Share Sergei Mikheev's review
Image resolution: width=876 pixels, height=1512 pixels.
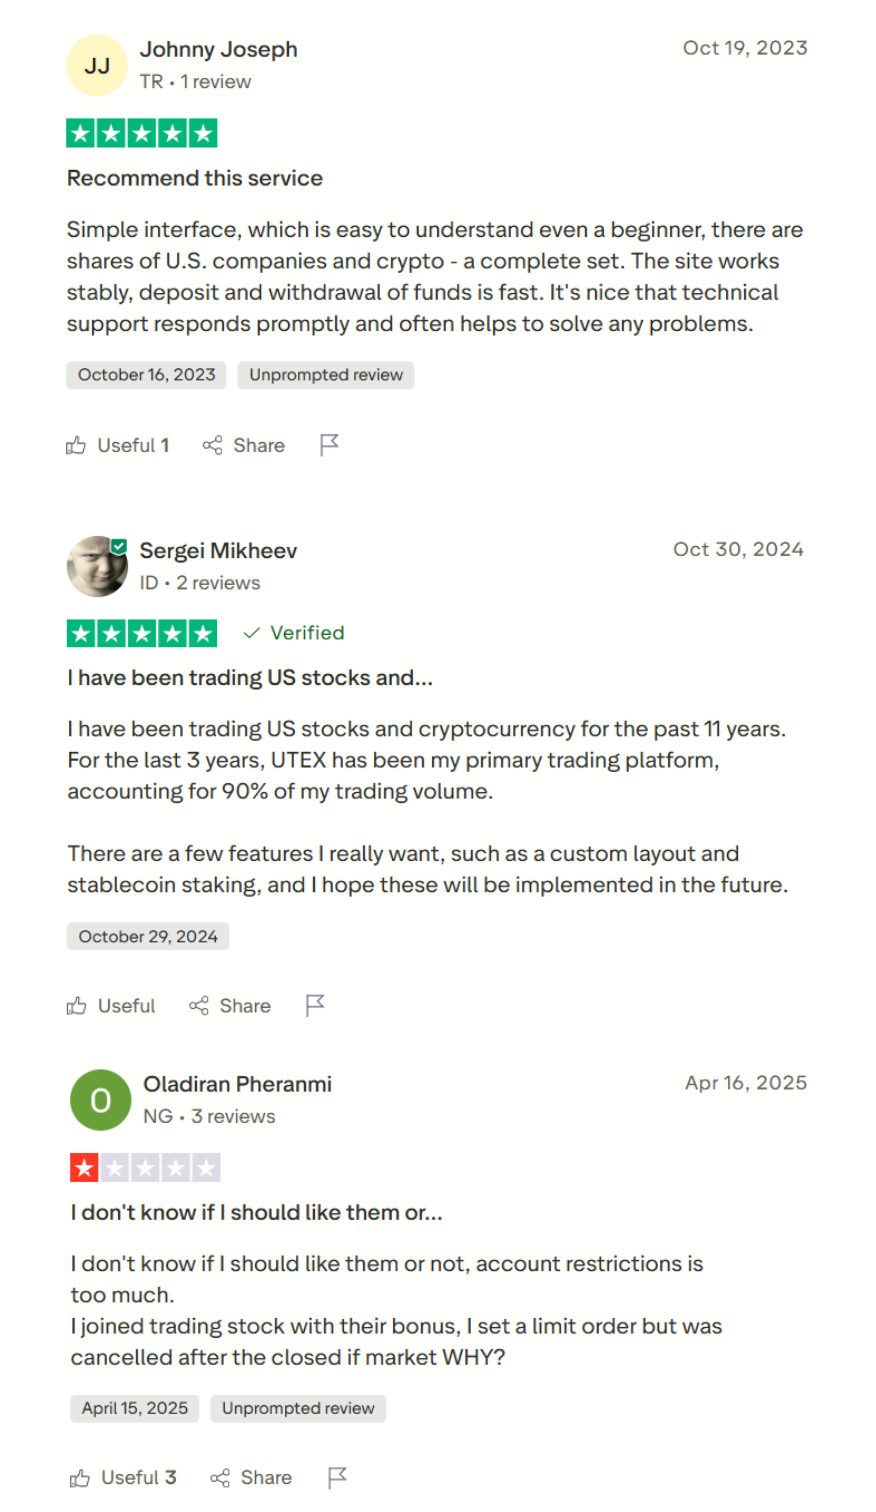point(230,1006)
